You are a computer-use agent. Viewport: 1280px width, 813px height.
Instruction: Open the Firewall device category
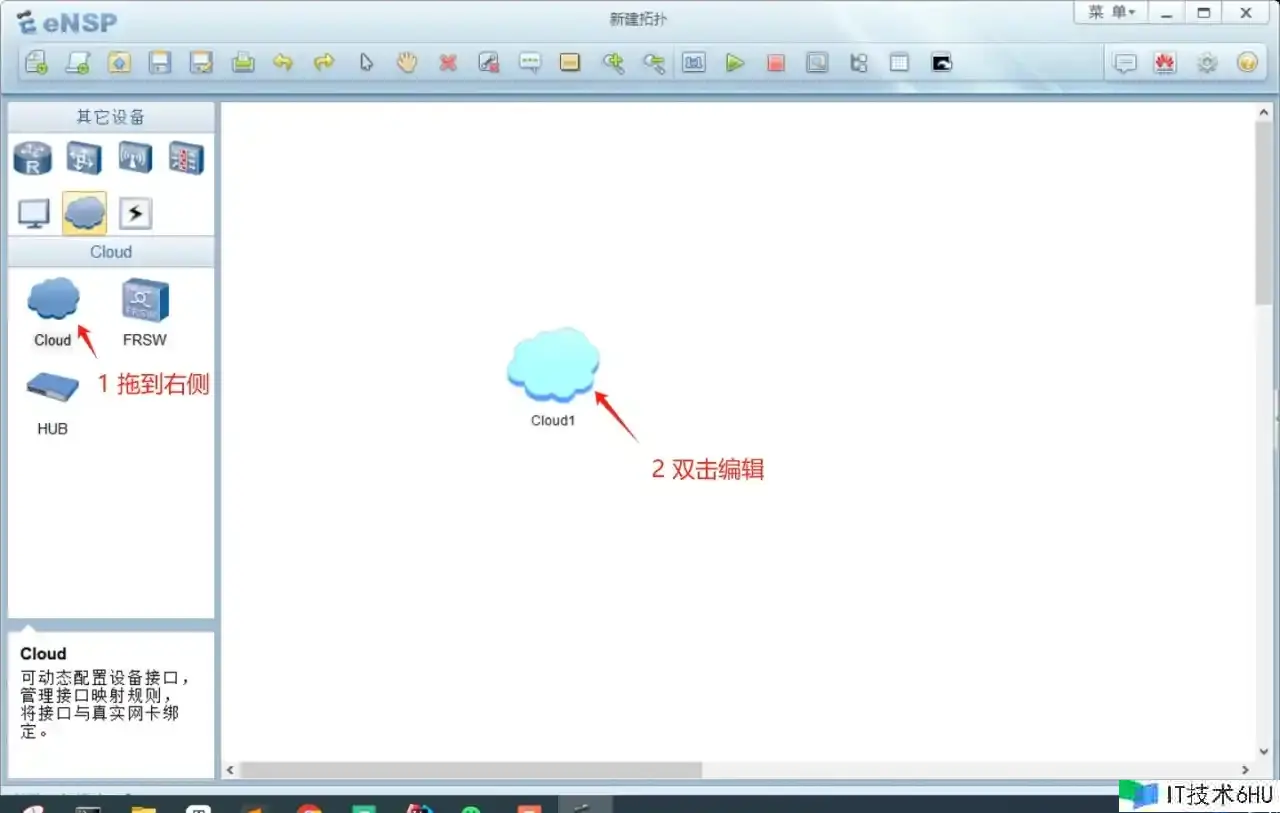(x=186, y=158)
